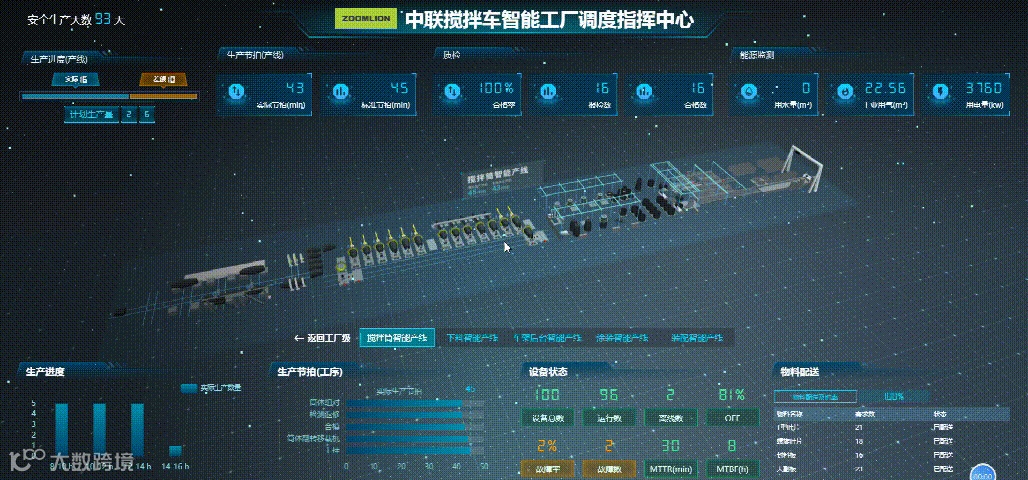Click the topmost process takt bar
1028x480 pixels.
tap(405, 403)
